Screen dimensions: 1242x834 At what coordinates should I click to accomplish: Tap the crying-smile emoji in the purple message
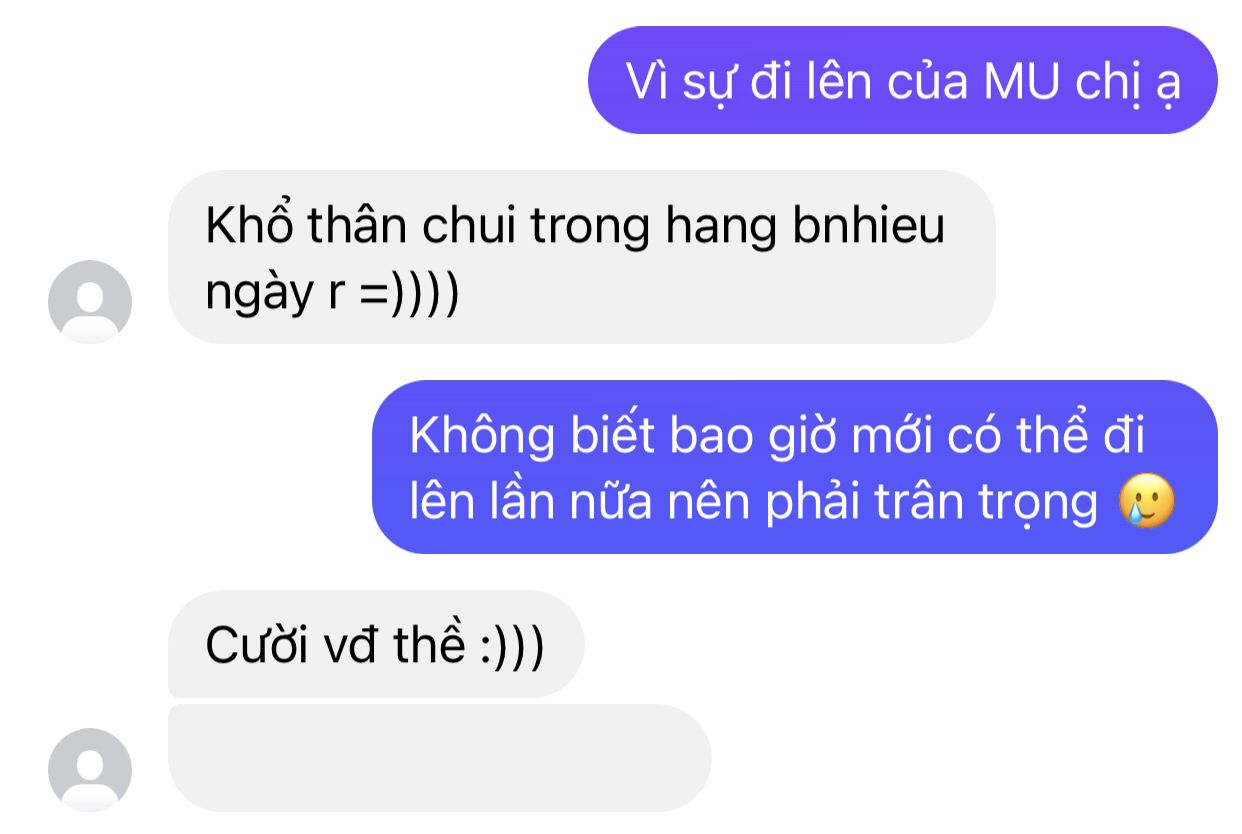pyautogui.click(x=1148, y=502)
